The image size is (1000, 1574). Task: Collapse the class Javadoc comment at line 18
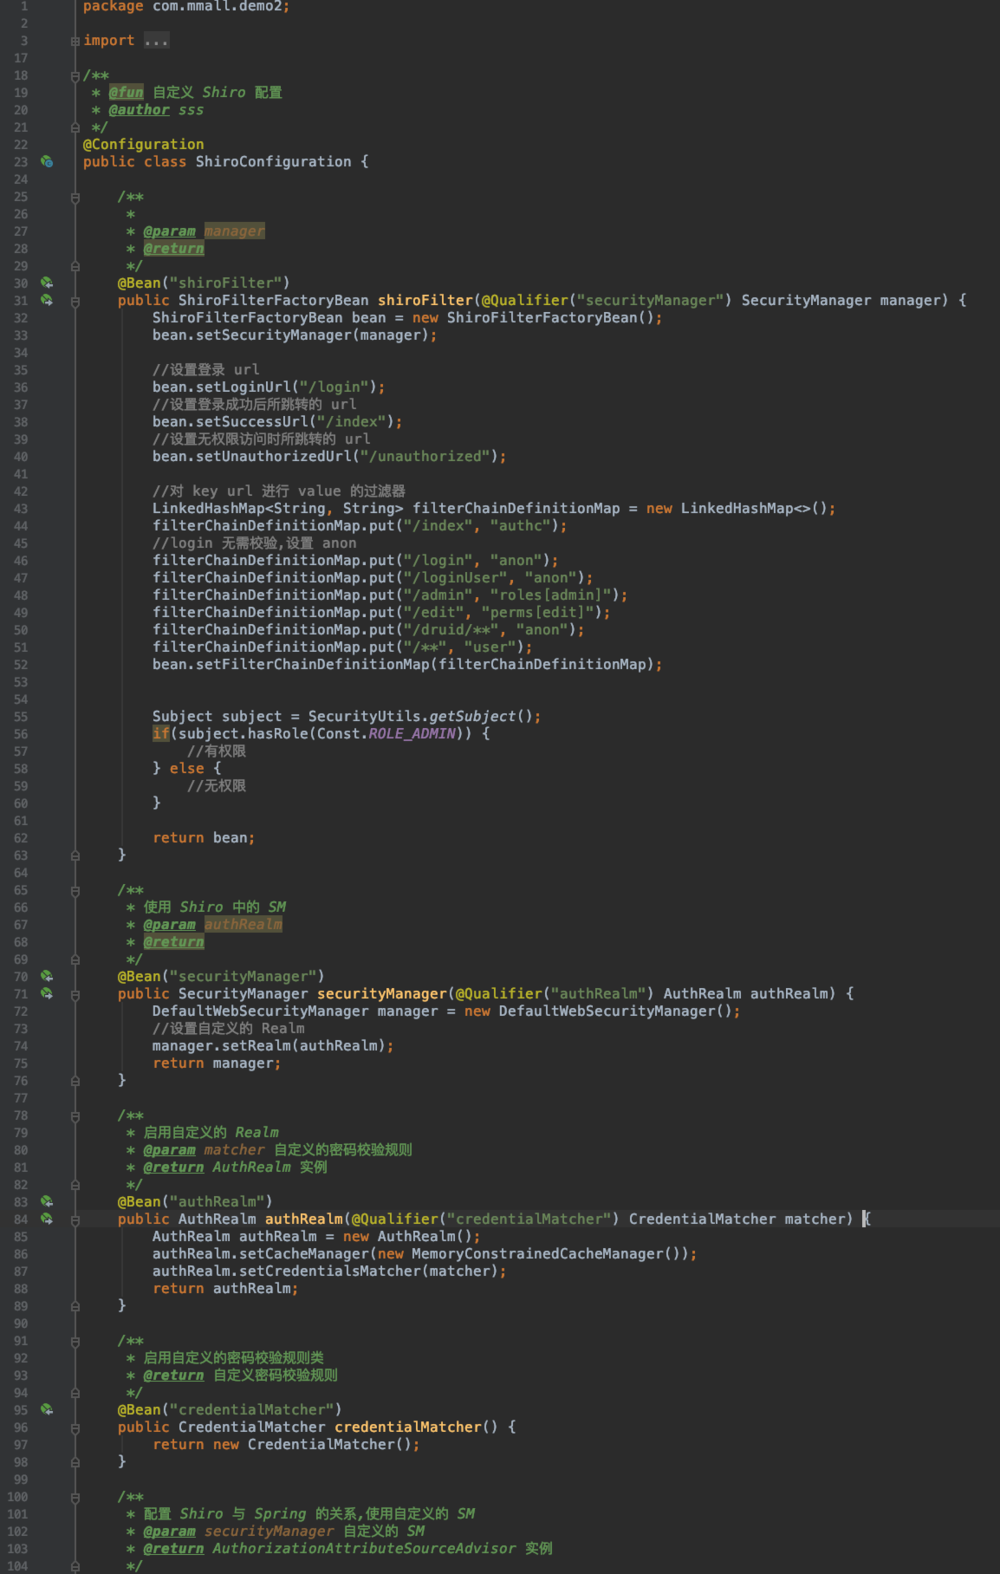point(75,76)
